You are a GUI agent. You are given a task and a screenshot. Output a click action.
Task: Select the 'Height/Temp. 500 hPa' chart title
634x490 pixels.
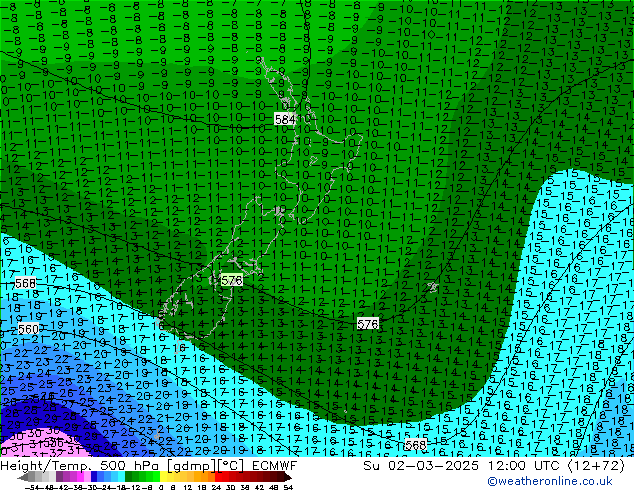click(81, 466)
